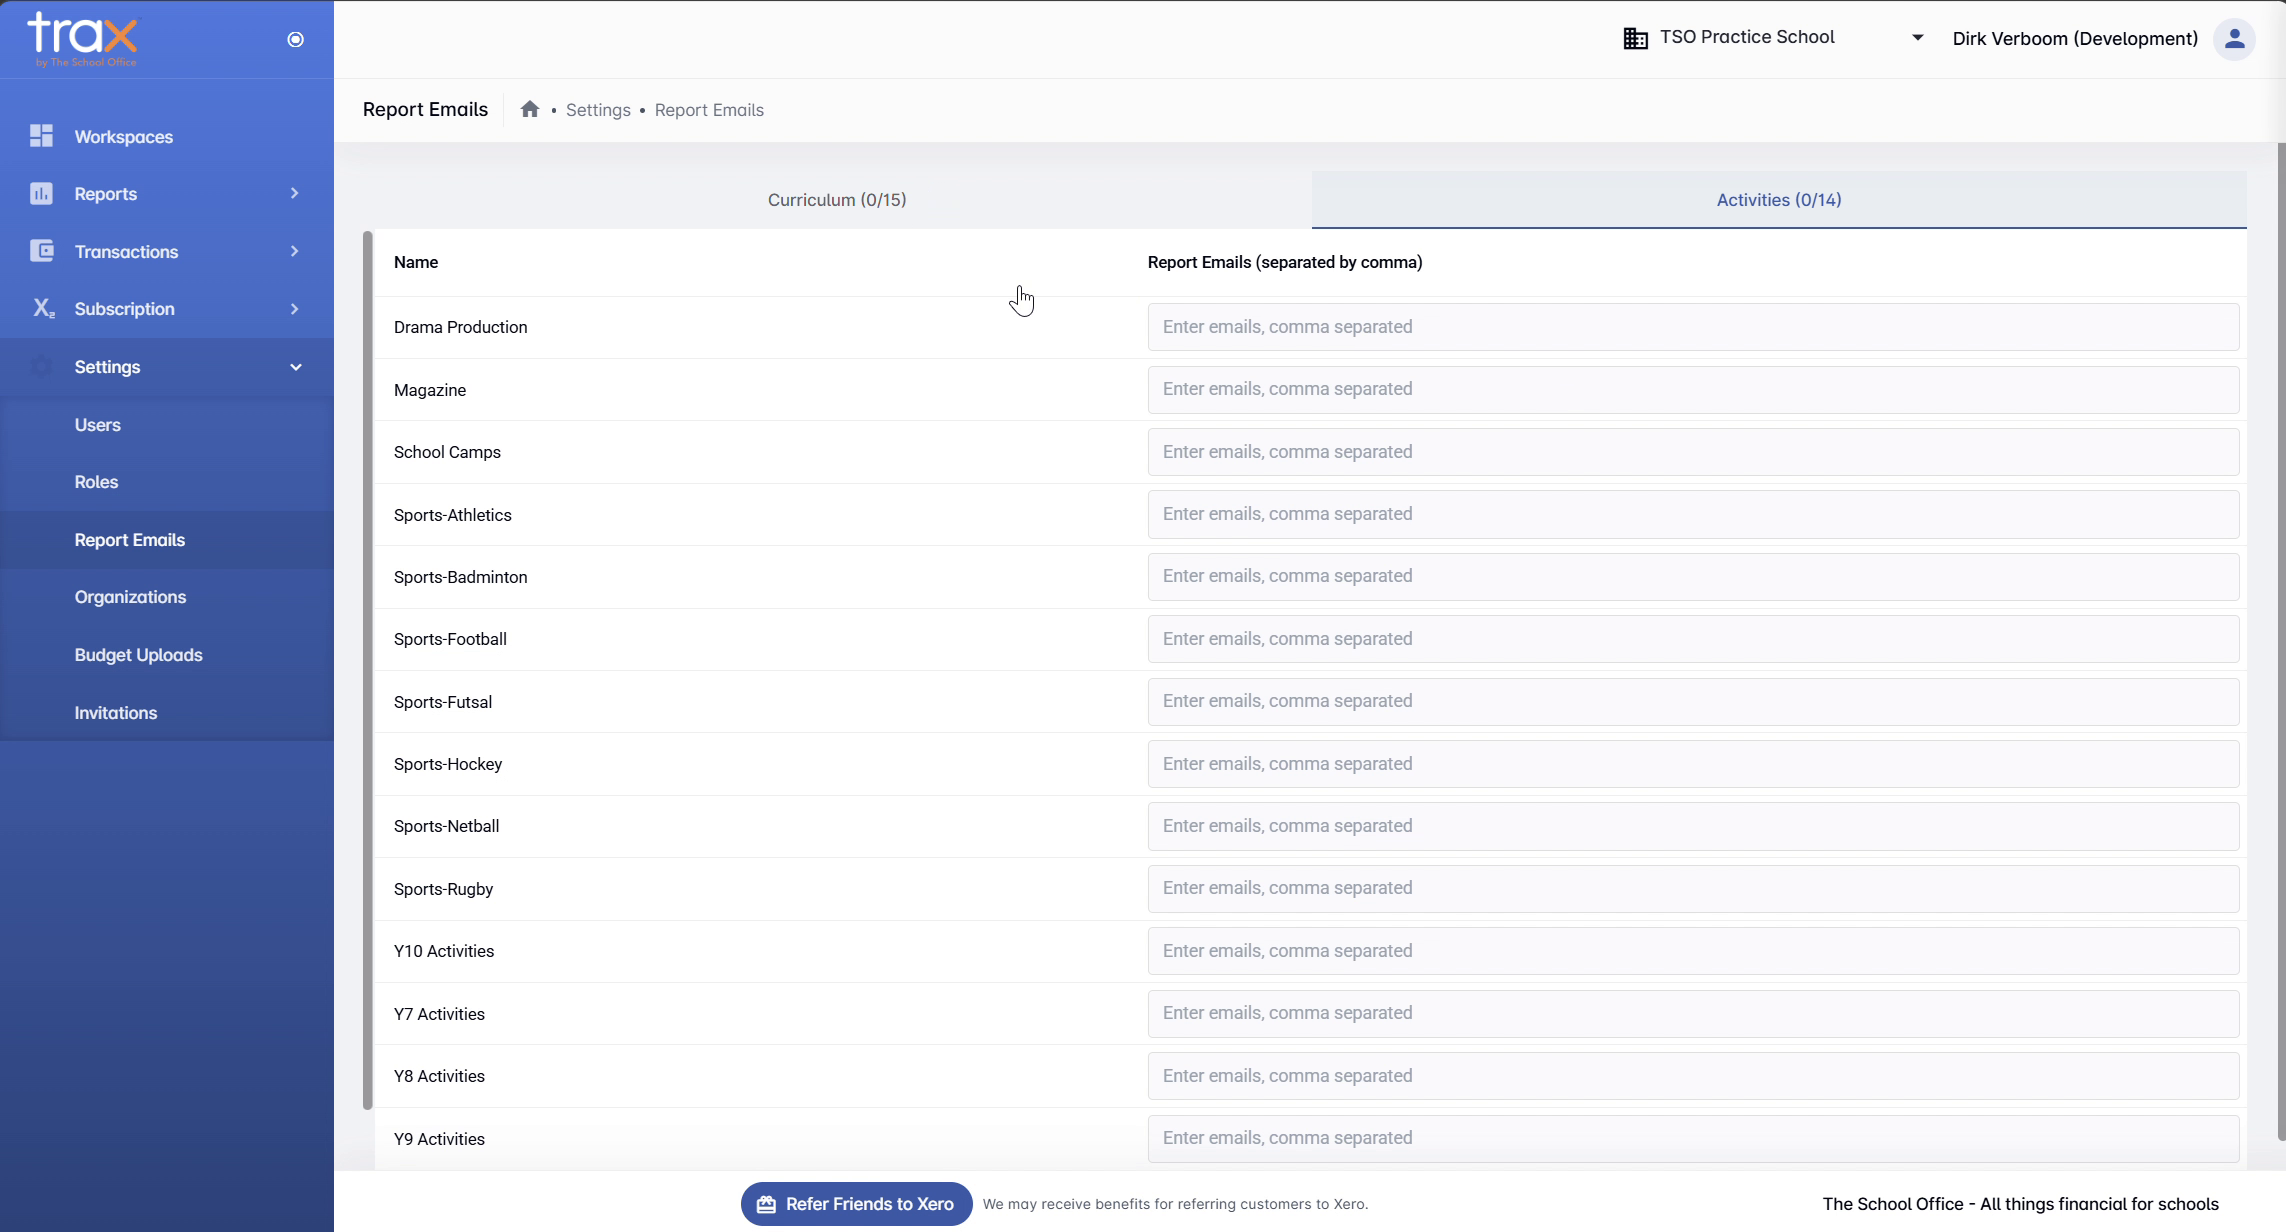Click email field for Sports-Athletics
Screen dimensions: 2286x1232
(1693, 514)
